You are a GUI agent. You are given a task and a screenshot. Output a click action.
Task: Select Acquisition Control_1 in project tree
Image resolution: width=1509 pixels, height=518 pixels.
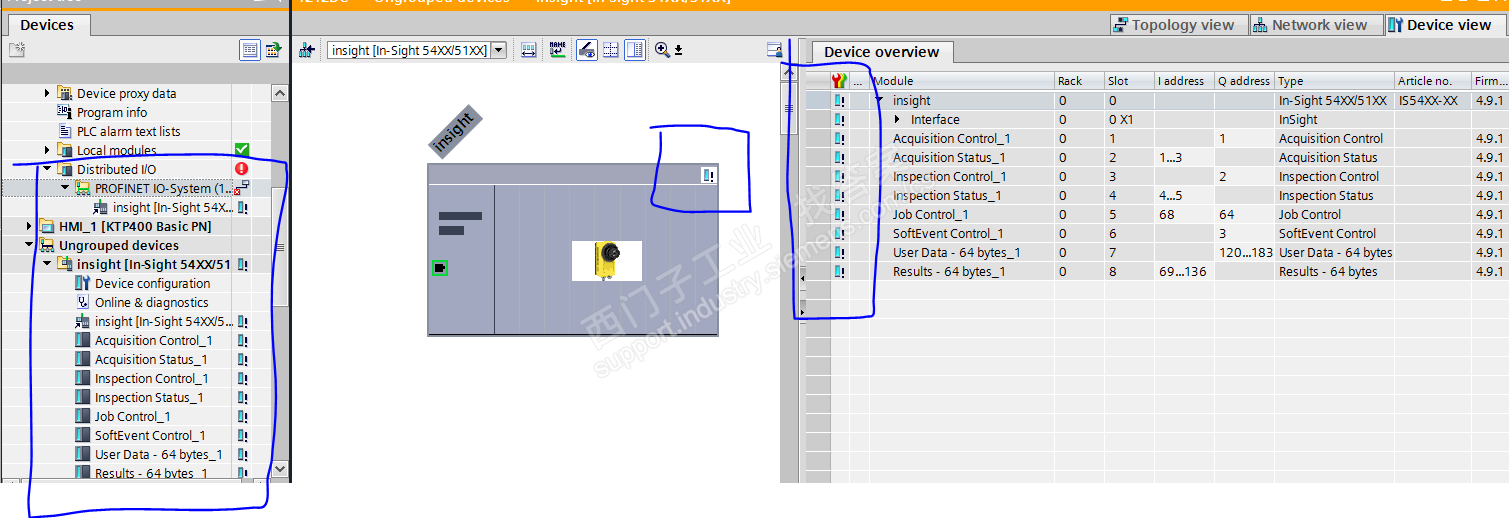[x=154, y=340]
